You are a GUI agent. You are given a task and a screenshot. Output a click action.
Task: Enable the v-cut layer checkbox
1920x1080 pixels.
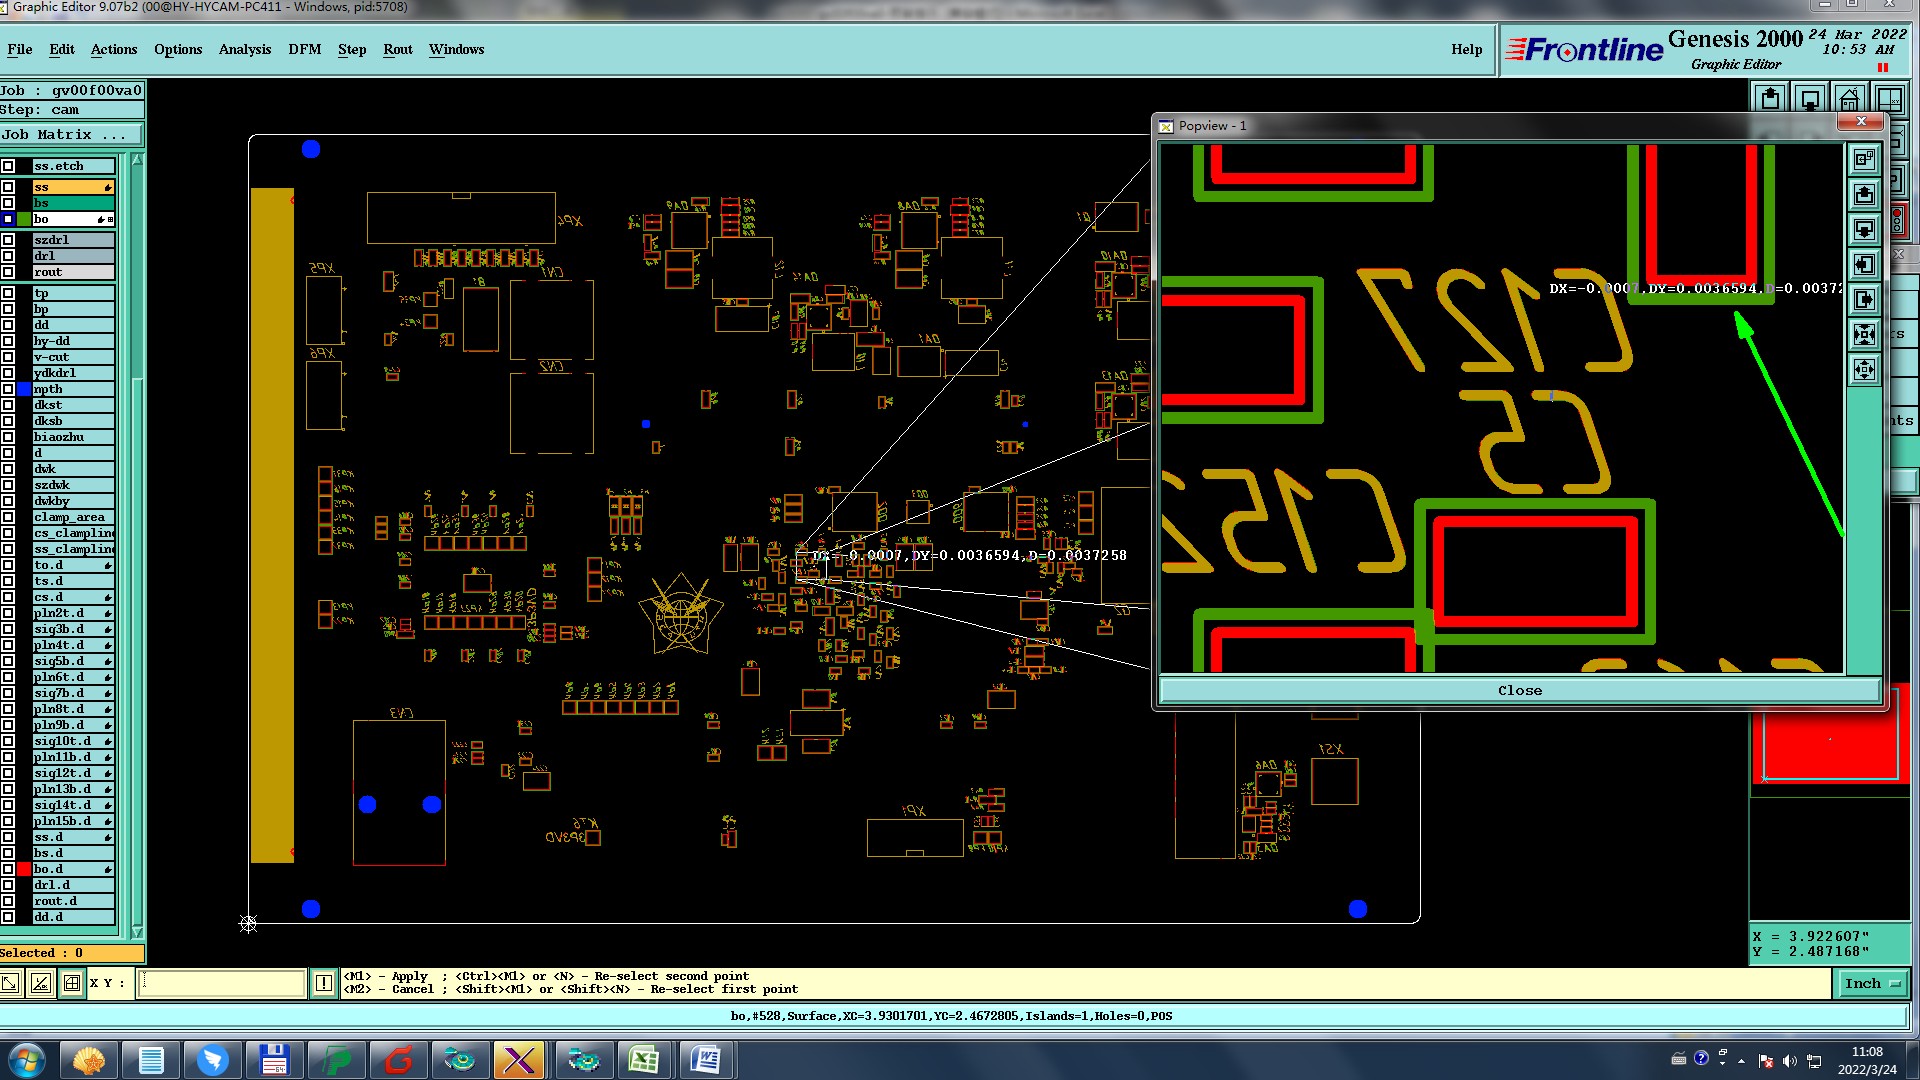(x=8, y=357)
